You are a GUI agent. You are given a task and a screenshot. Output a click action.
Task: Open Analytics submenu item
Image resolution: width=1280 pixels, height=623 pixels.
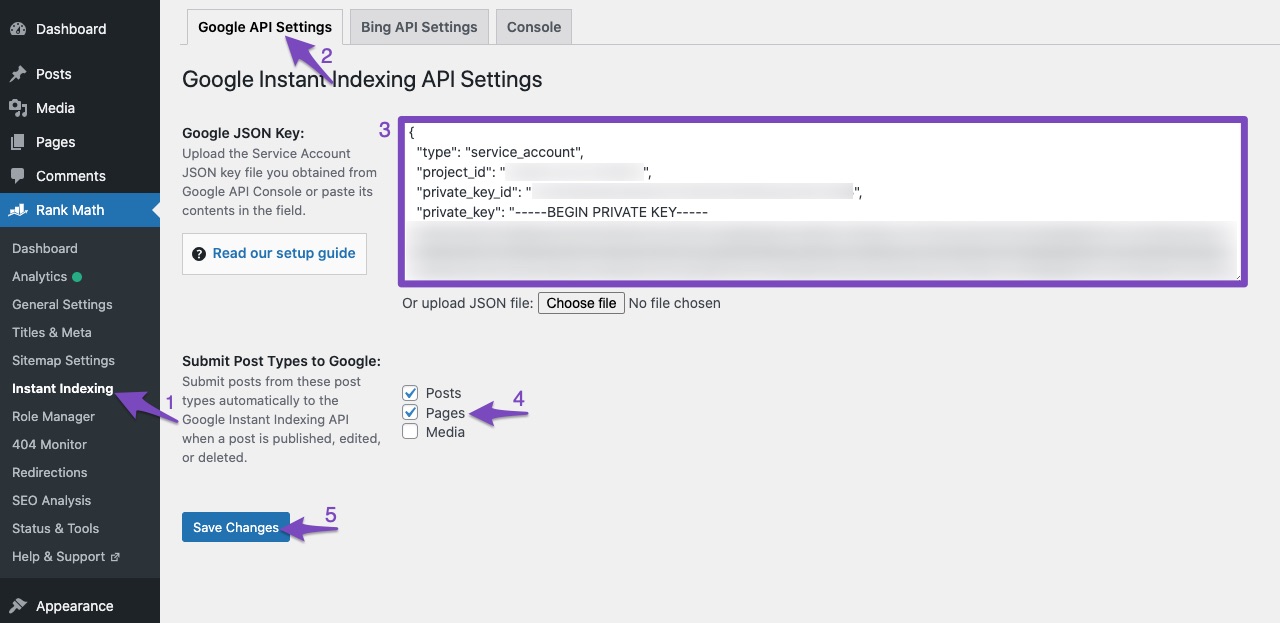click(40, 276)
